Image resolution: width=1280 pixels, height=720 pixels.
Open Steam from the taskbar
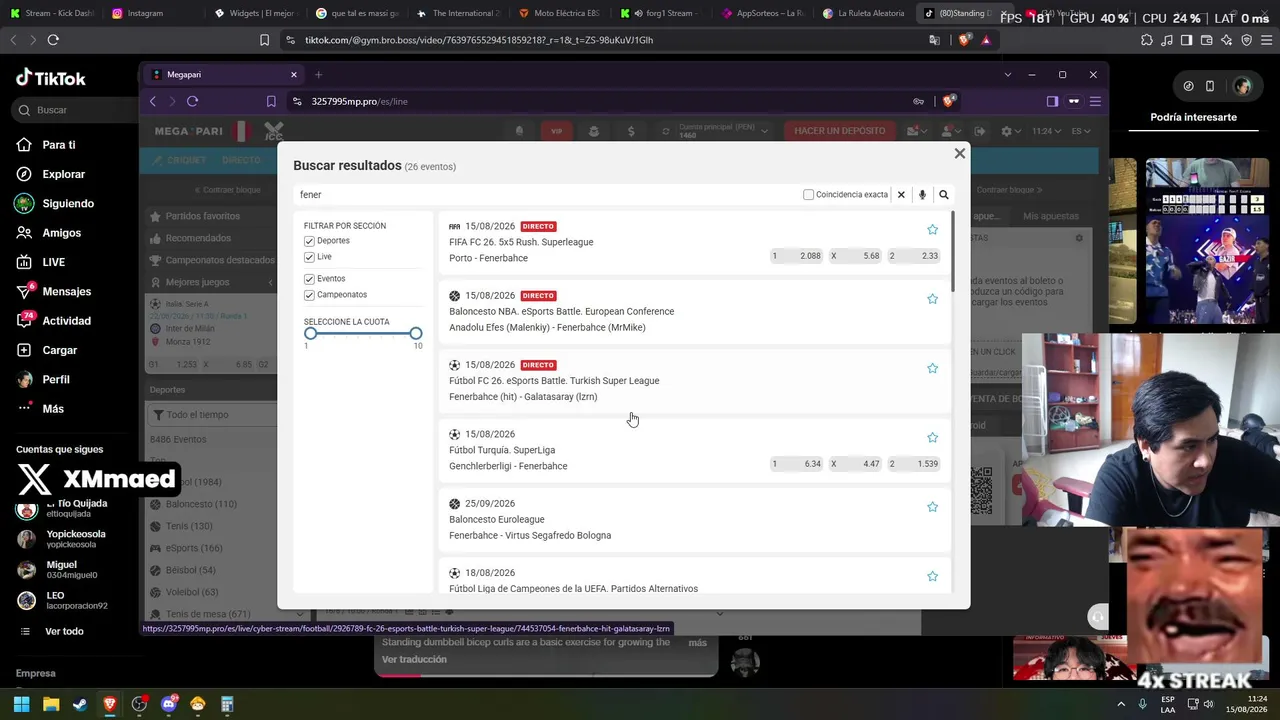point(80,705)
